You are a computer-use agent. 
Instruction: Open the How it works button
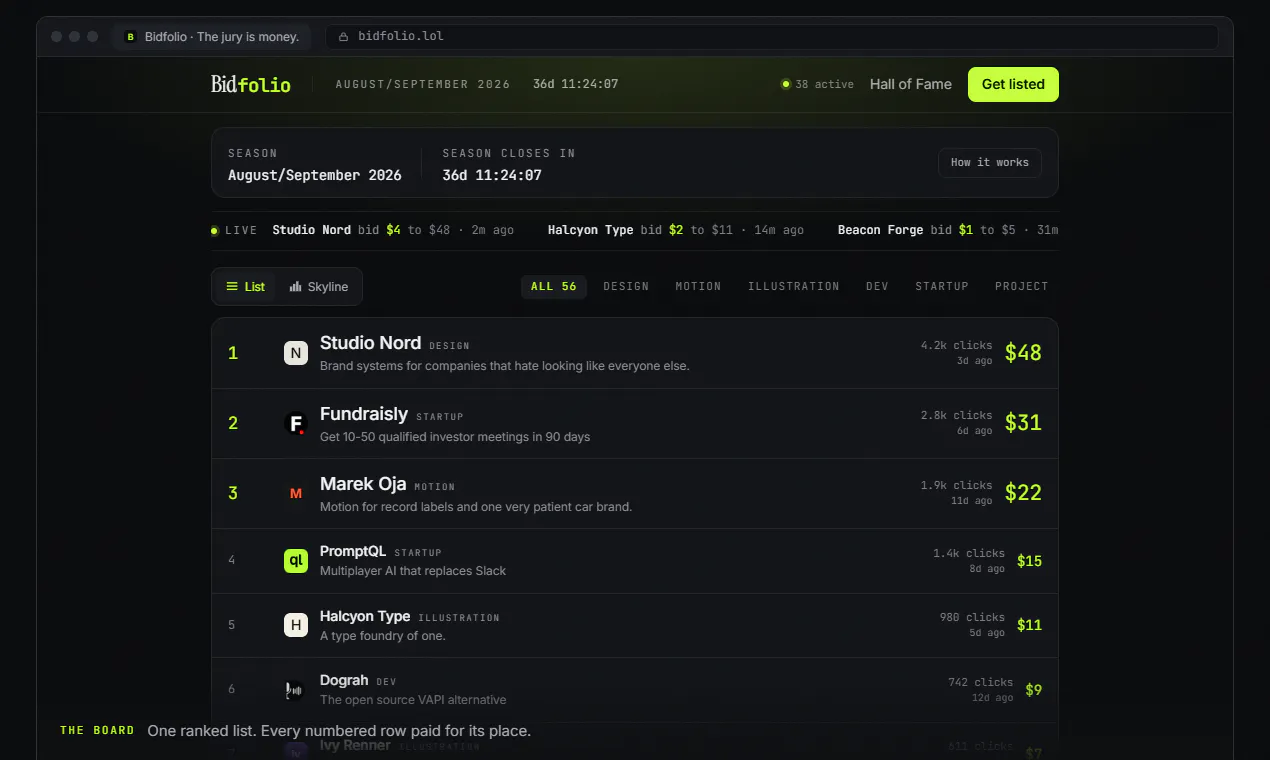click(990, 163)
